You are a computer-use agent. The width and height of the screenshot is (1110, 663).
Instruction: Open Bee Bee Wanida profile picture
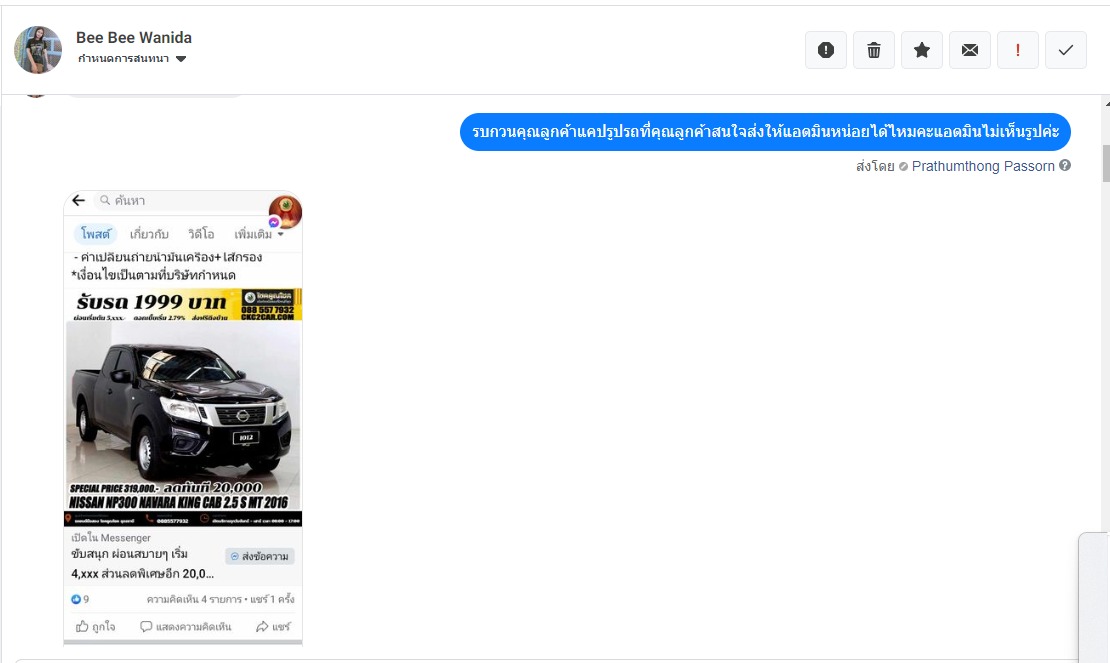coord(38,50)
